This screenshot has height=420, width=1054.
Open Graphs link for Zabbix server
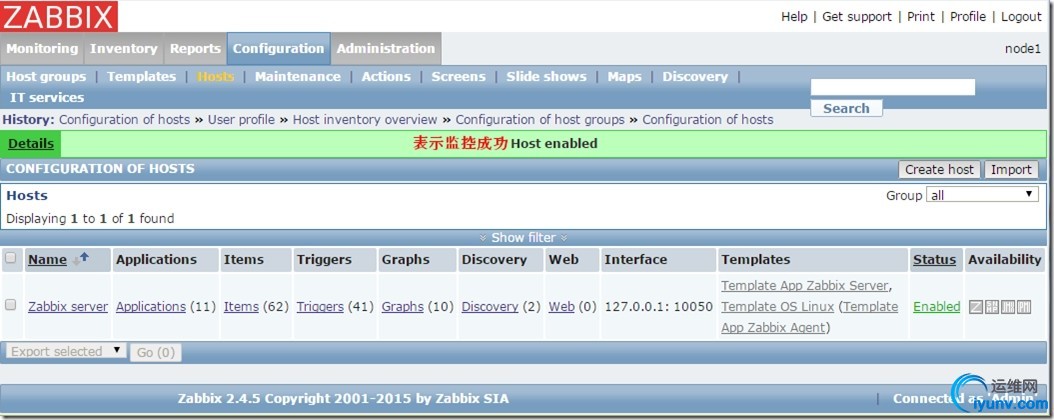[x=403, y=306]
